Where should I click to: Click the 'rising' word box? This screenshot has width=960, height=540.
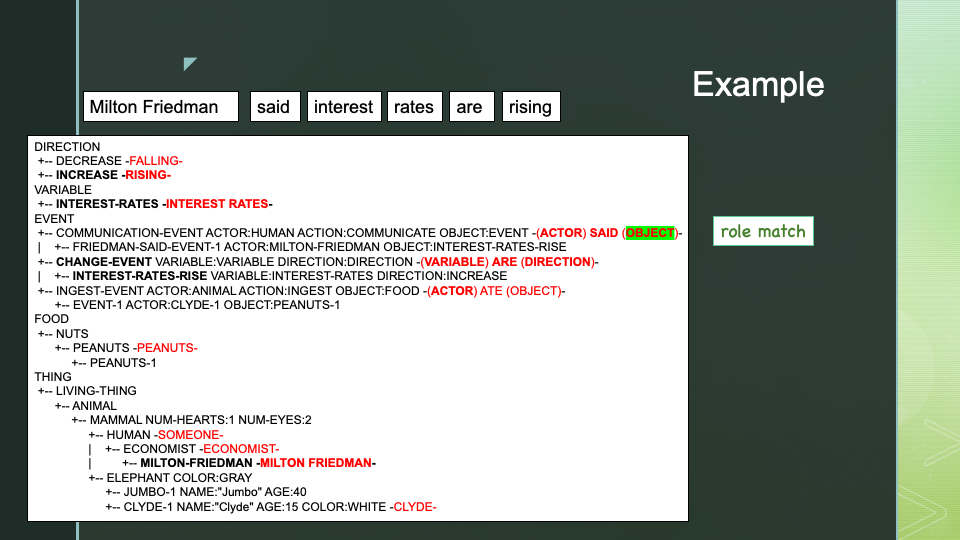click(531, 107)
